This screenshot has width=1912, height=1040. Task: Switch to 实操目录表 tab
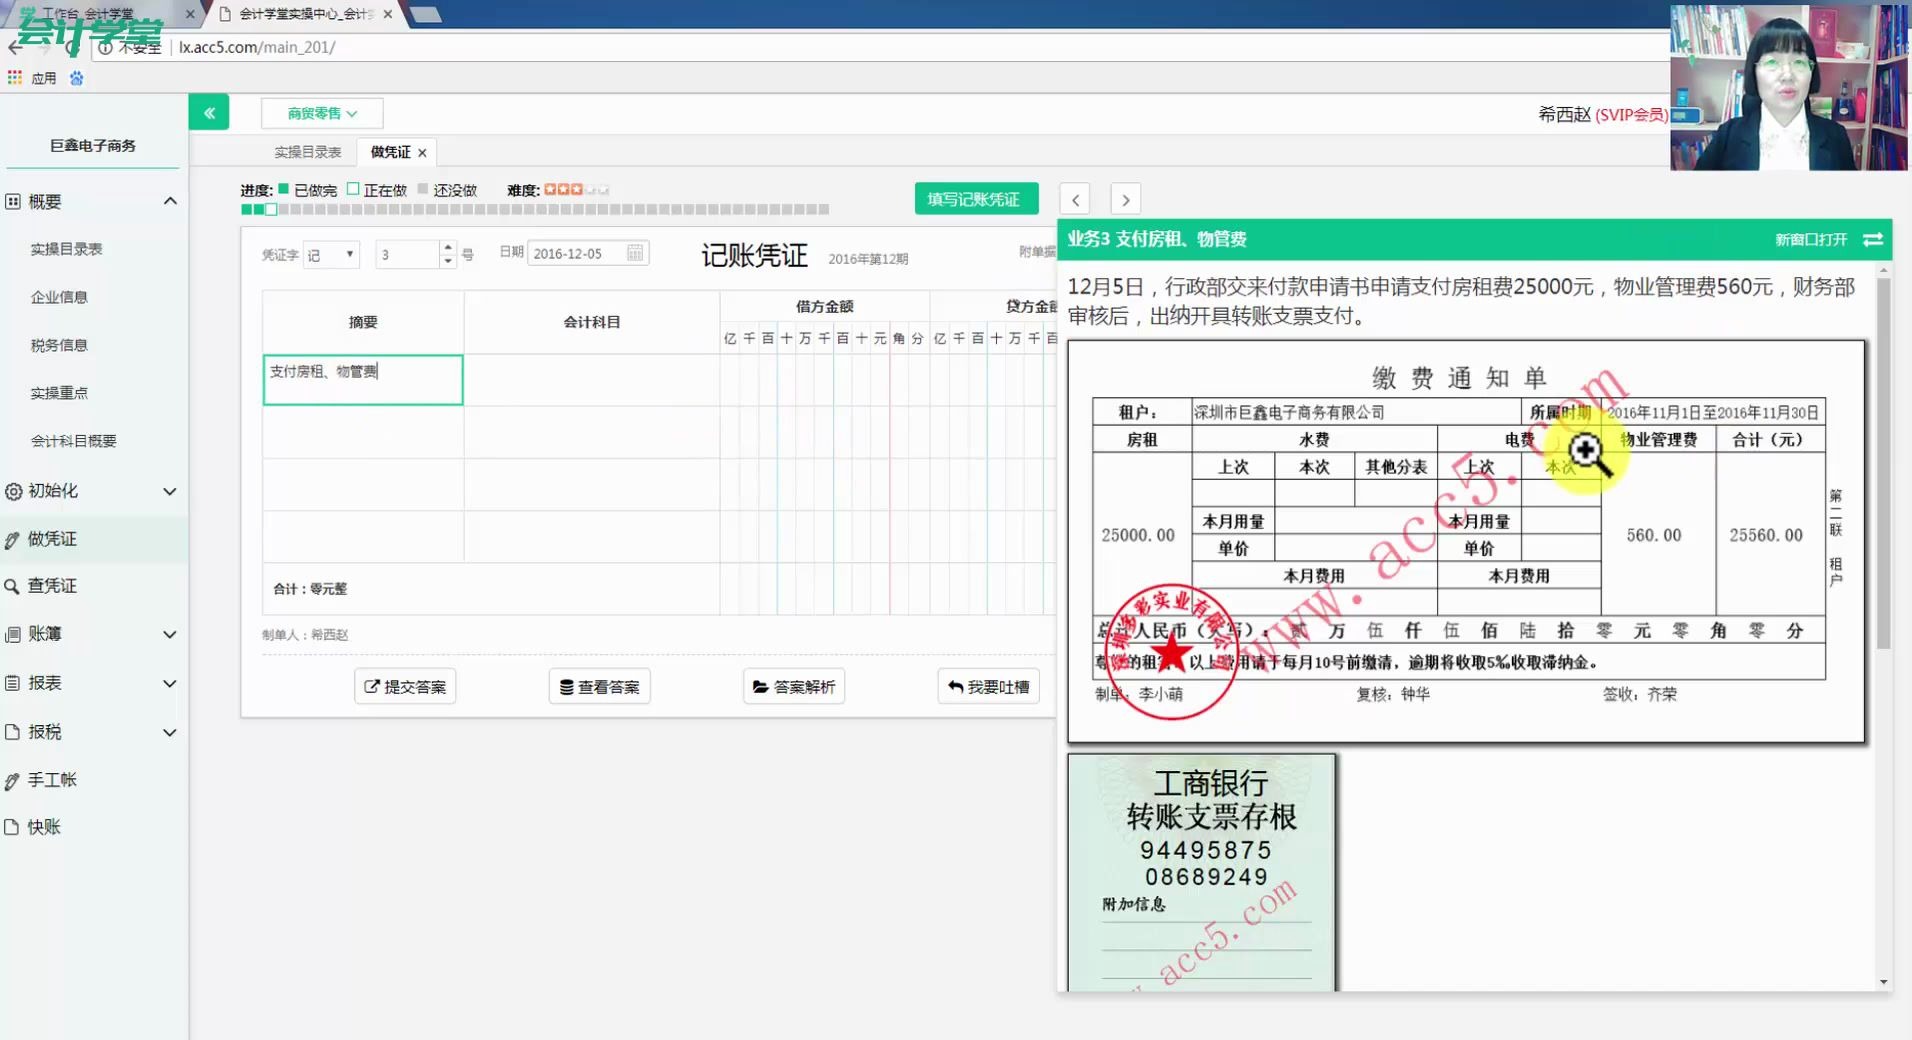pyautogui.click(x=308, y=152)
